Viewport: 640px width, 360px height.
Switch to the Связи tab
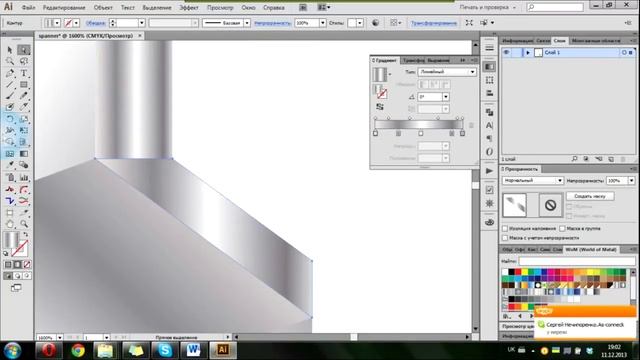(543, 41)
